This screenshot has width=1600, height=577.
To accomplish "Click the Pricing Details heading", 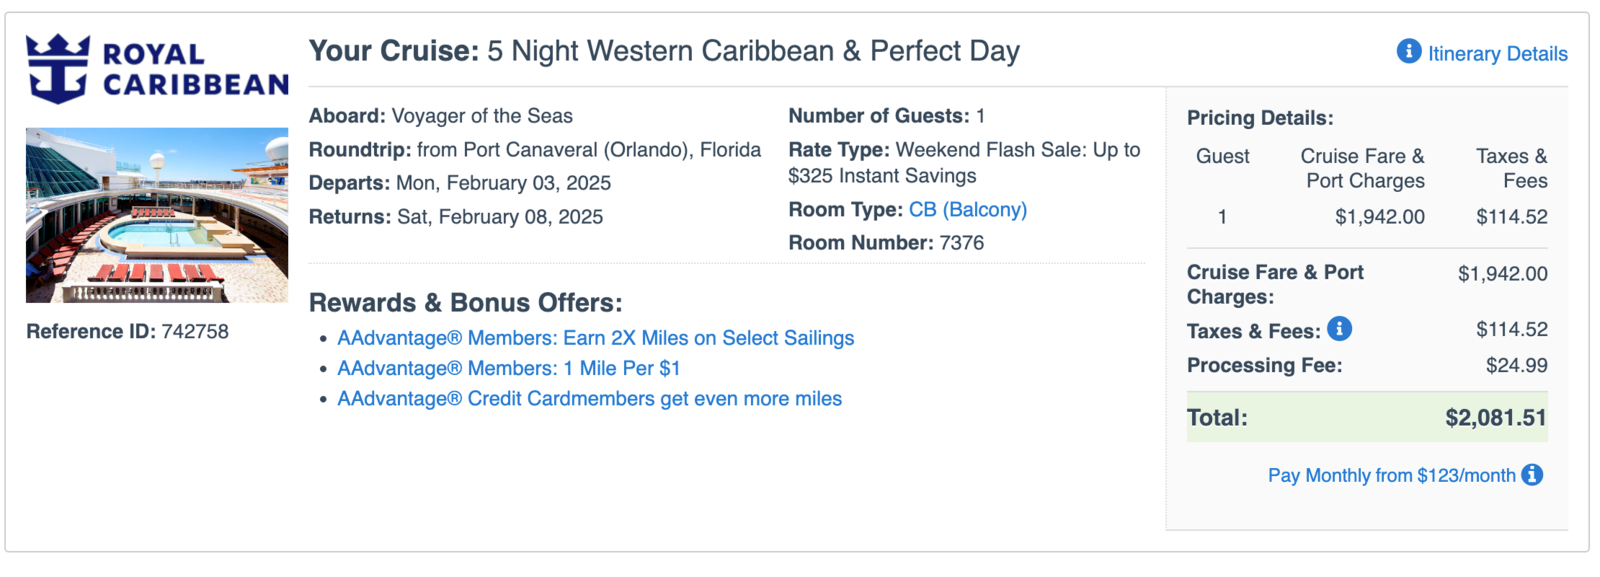I will (x=1259, y=117).
